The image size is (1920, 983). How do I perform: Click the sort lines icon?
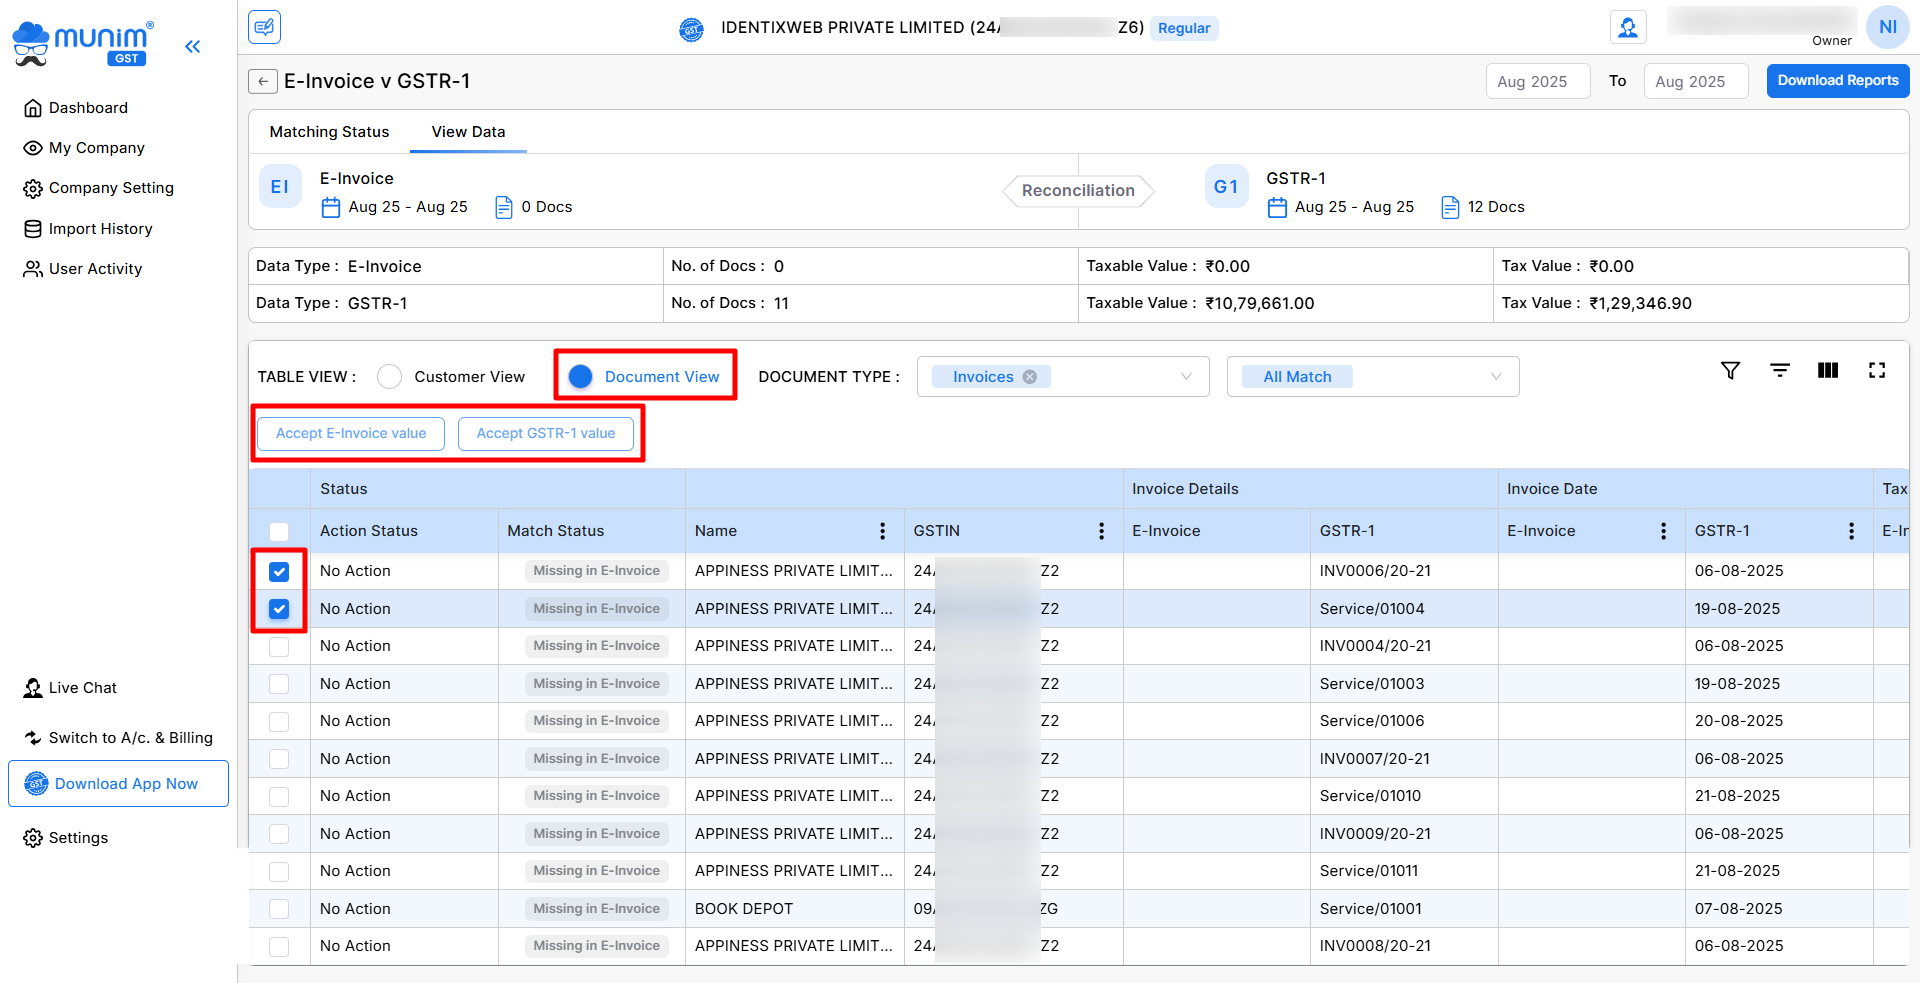pyautogui.click(x=1780, y=370)
